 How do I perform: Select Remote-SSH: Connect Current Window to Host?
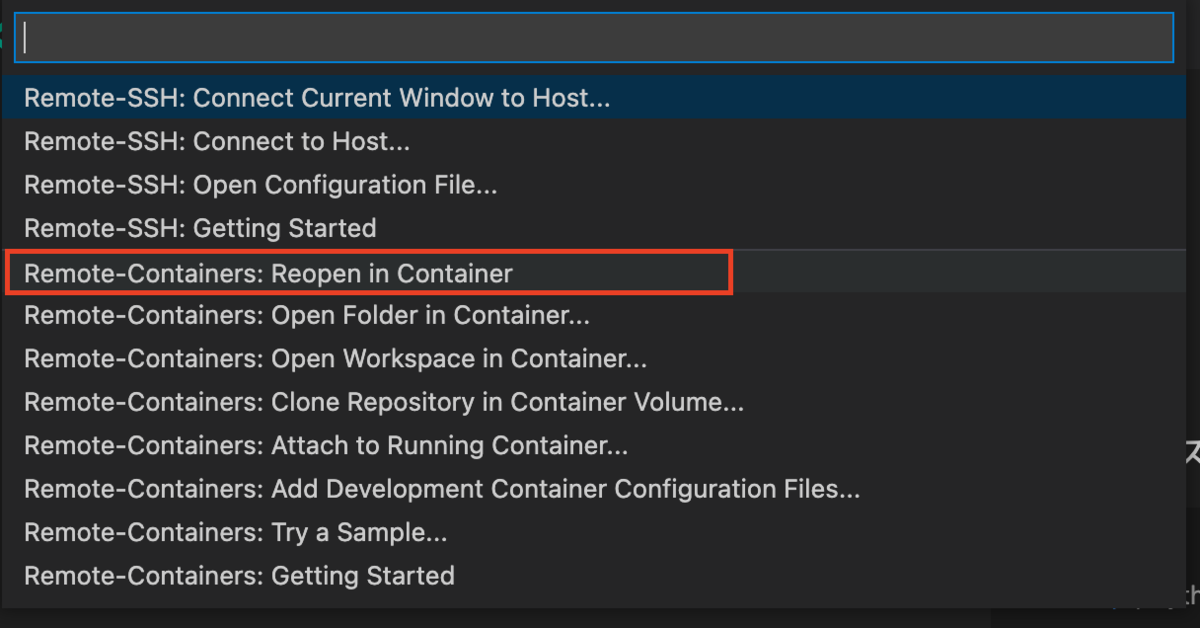click(317, 98)
